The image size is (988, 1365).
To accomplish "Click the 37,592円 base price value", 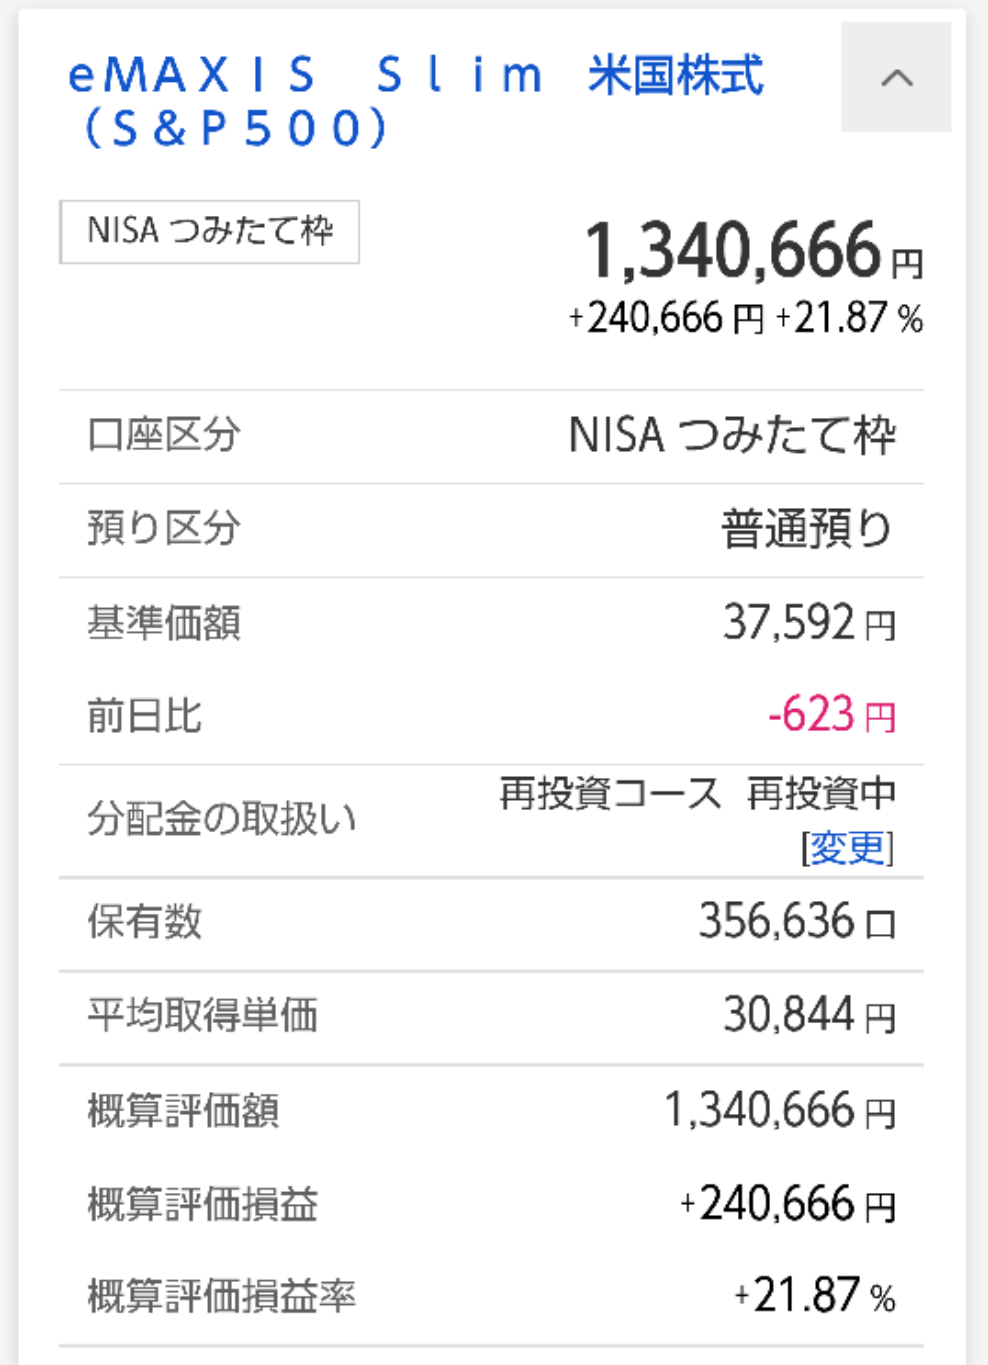I will [808, 623].
